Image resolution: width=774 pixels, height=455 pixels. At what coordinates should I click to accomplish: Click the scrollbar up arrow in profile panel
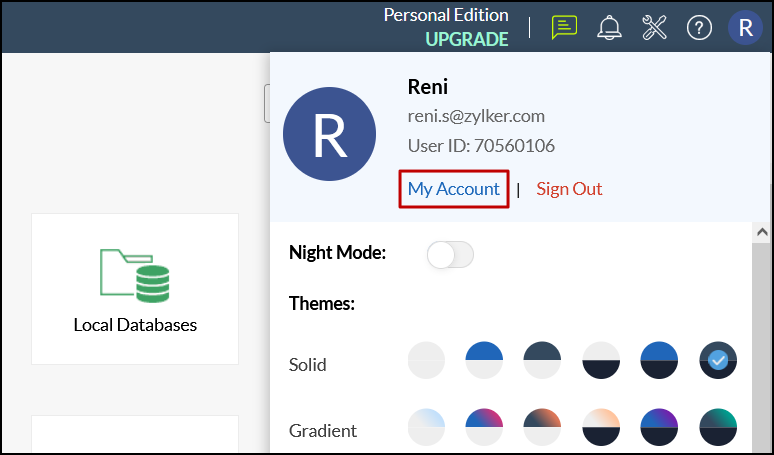click(x=762, y=232)
